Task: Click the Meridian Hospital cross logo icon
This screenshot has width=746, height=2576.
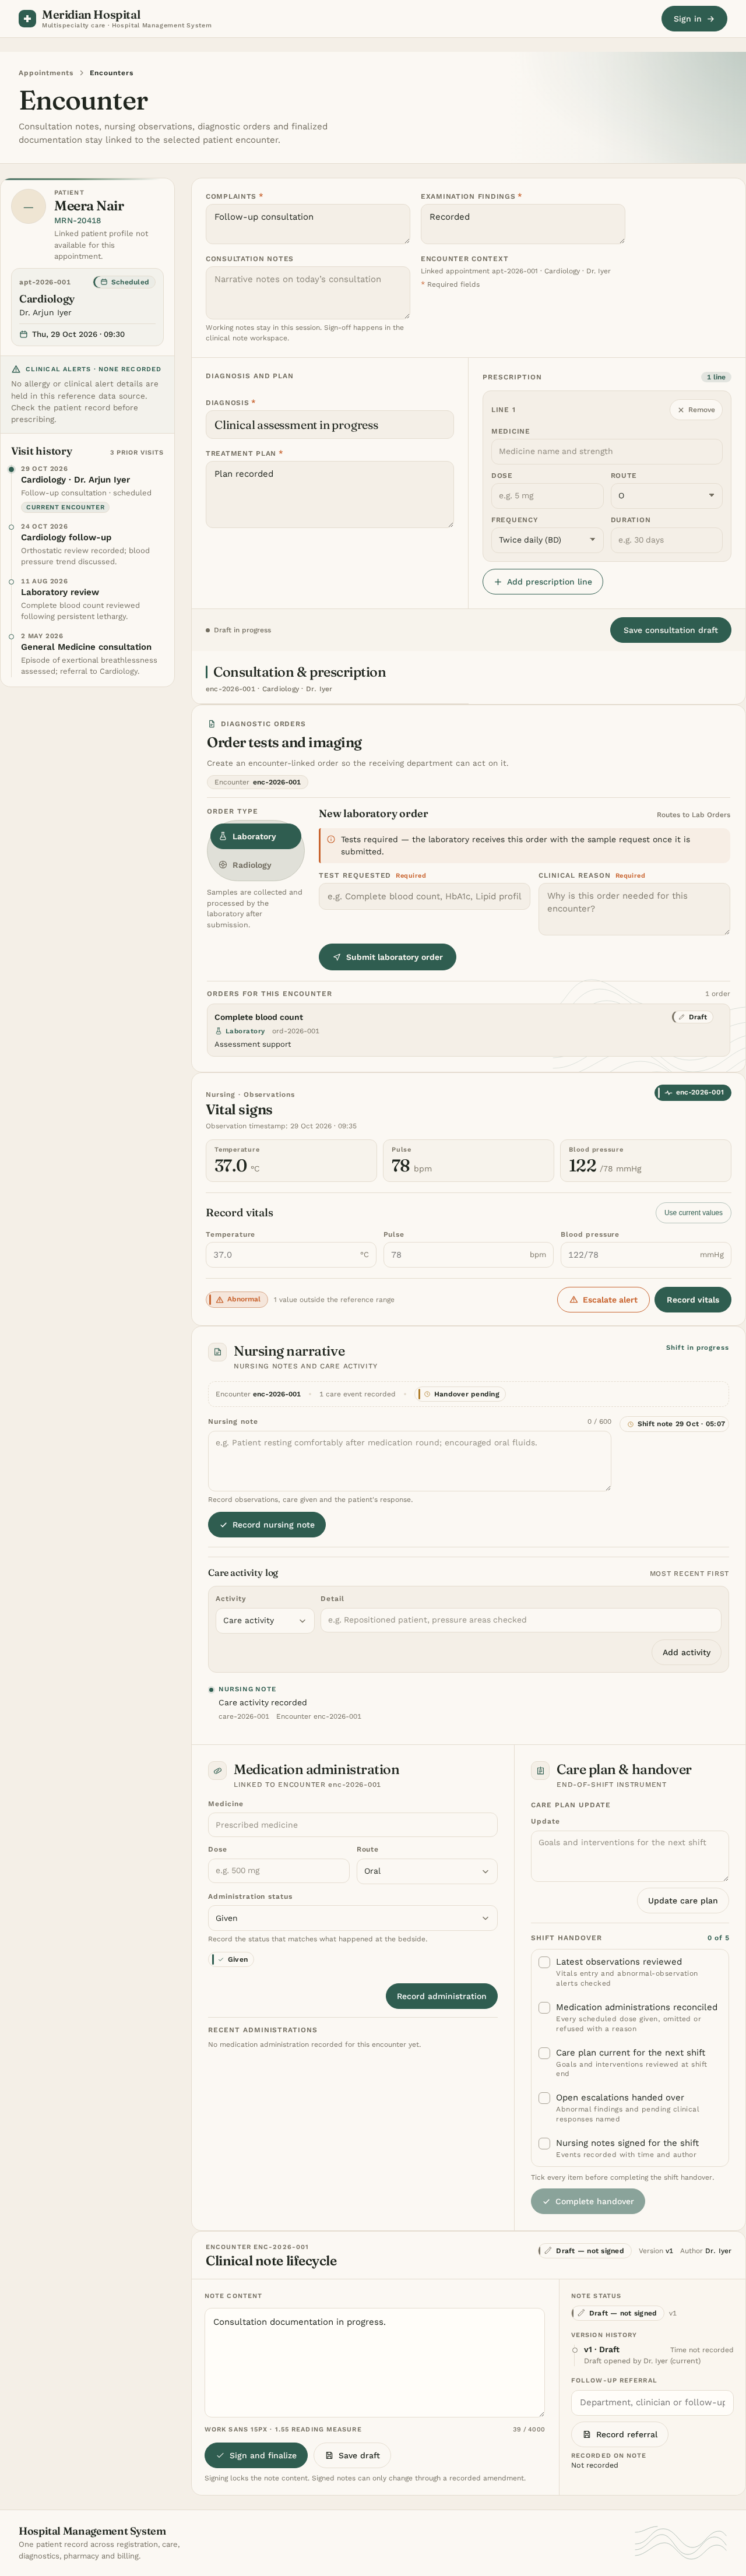Action: tap(27, 18)
